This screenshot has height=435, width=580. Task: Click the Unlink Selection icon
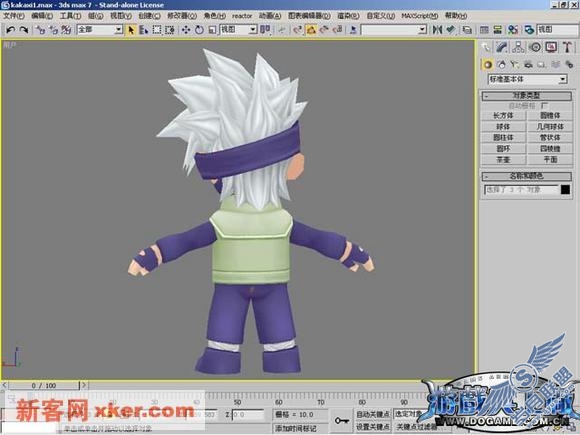click(x=53, y=30)
